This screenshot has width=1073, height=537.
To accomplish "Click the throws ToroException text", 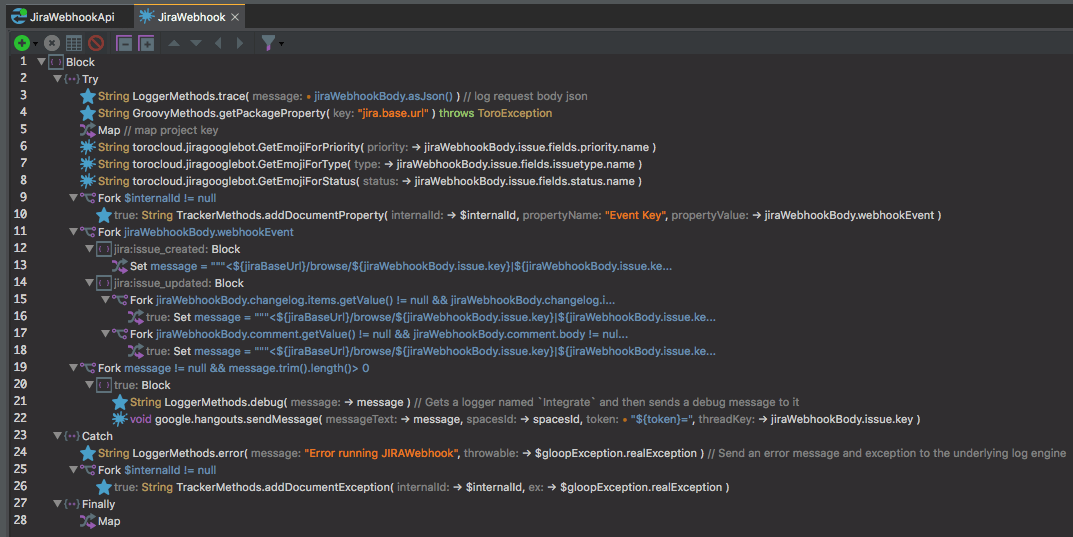I will click(x=495, y=113).
